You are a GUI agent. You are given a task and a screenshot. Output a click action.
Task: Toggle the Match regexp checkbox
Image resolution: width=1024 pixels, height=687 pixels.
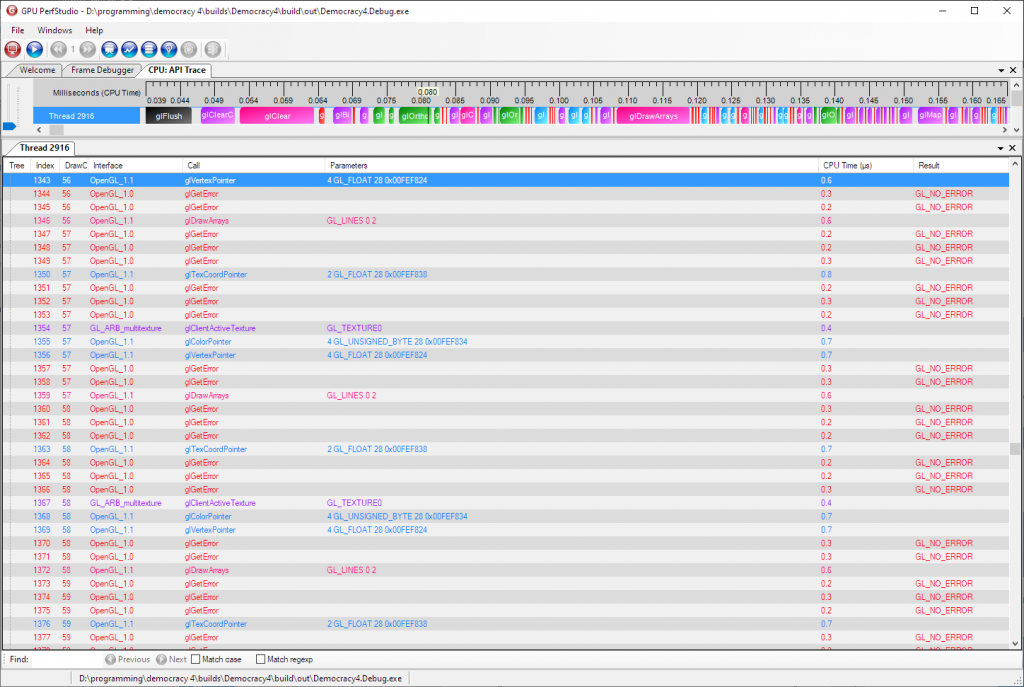point(261,660)
